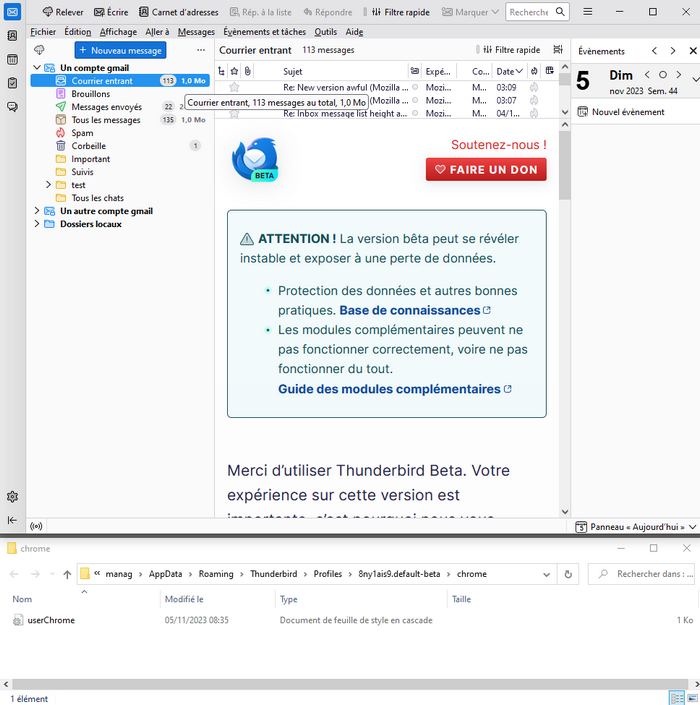
Task: Click the Thunderbird search field
Action: click(x=528, y=12)
